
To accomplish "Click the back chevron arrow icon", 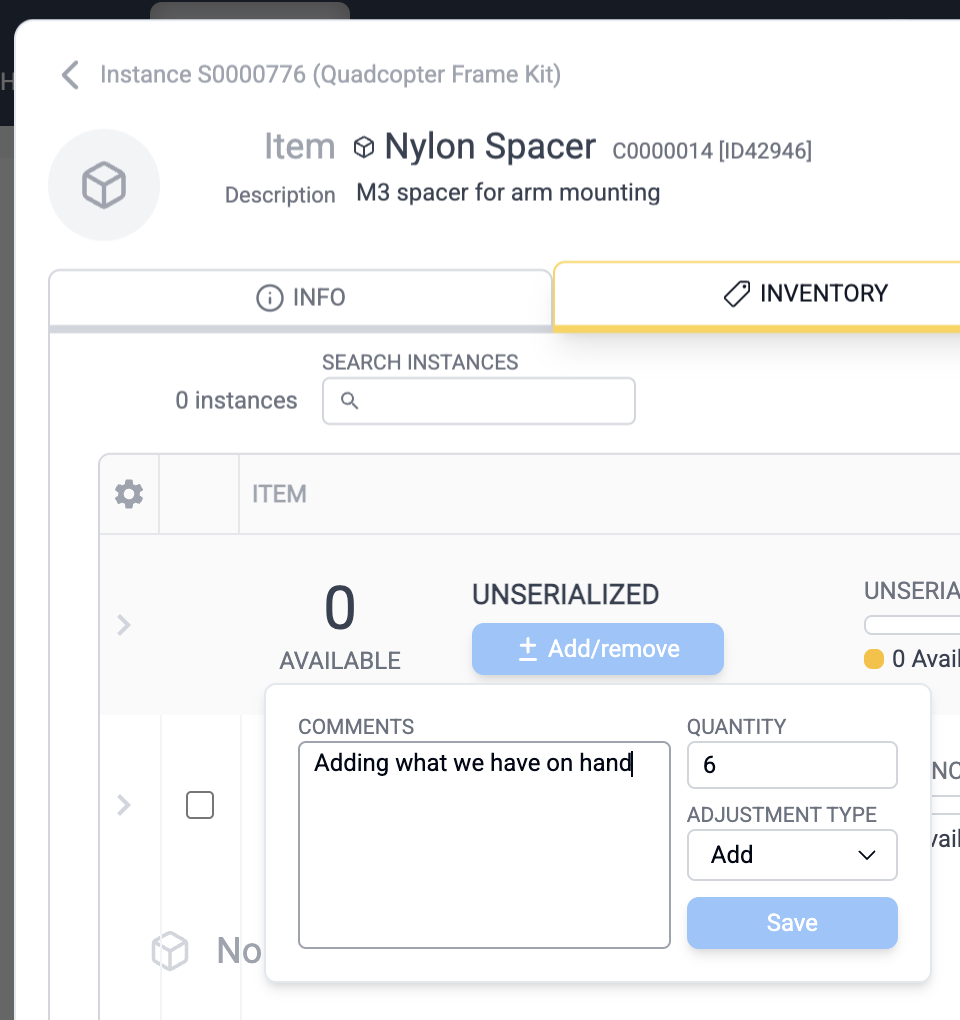I will pyautogui.click(x=70, y=75).
